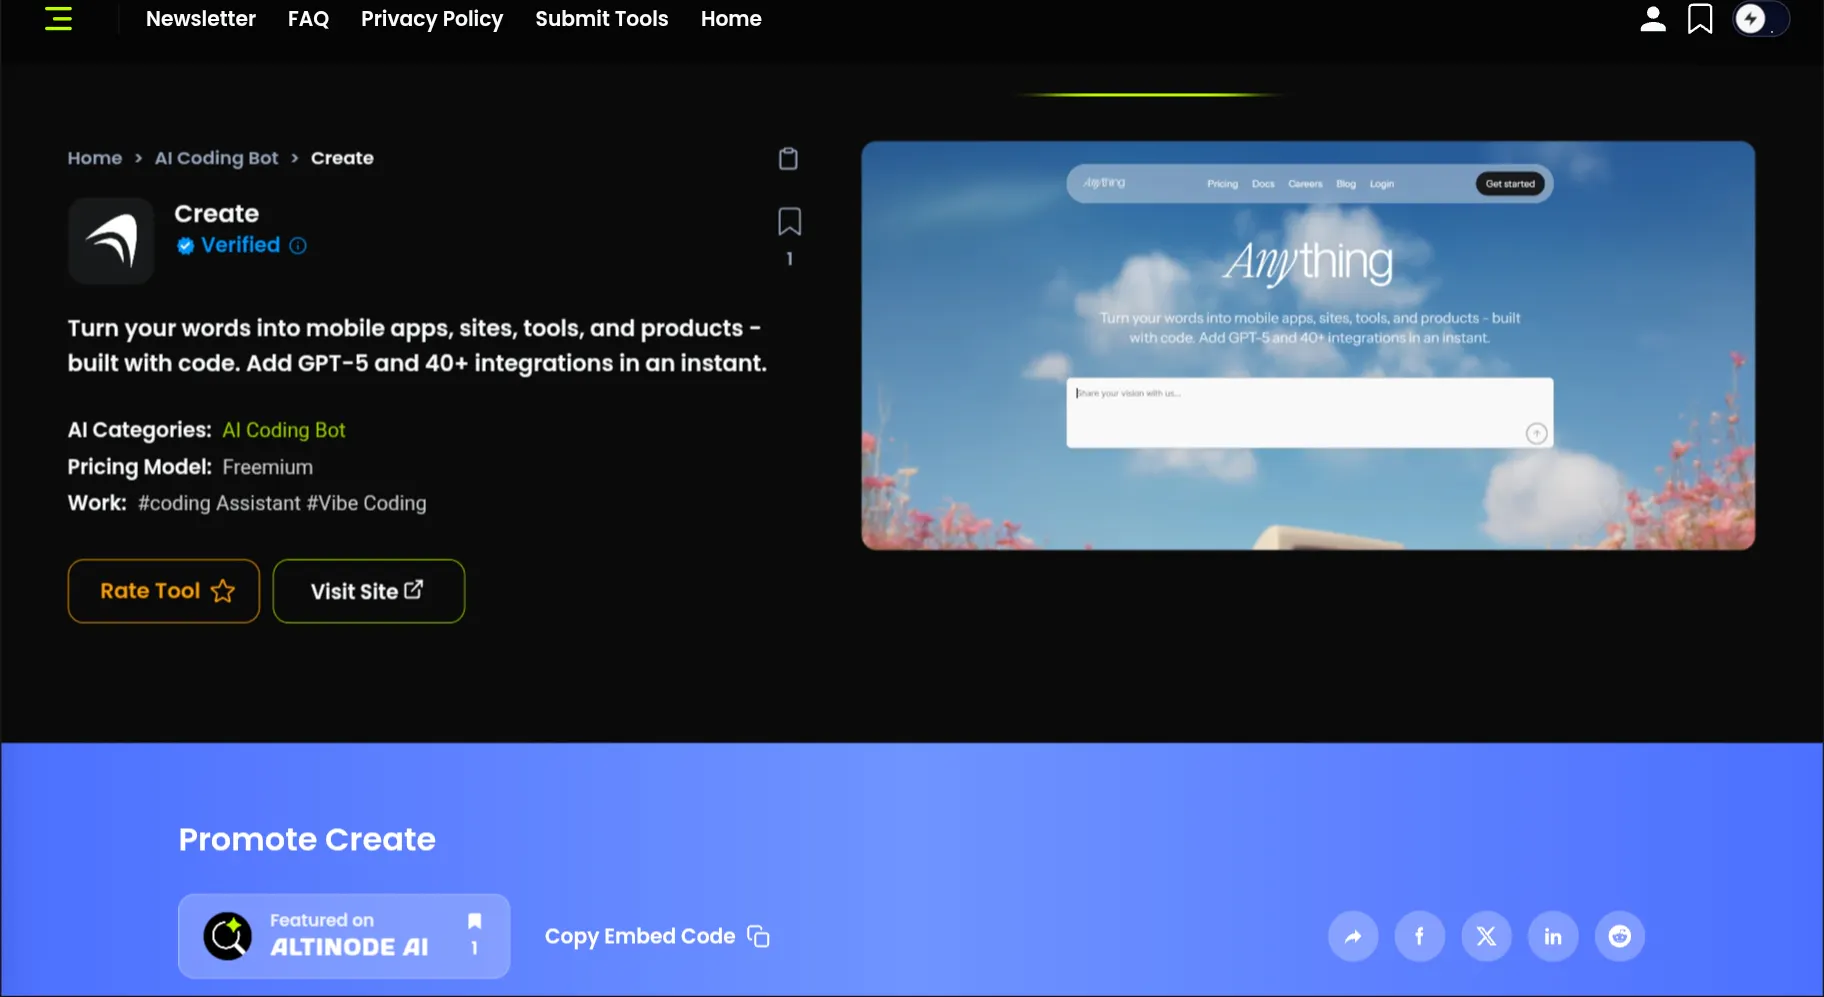Copy details with the clipboard icon
This screenshot has height=997, width=1824.
(x=788, y=159)
